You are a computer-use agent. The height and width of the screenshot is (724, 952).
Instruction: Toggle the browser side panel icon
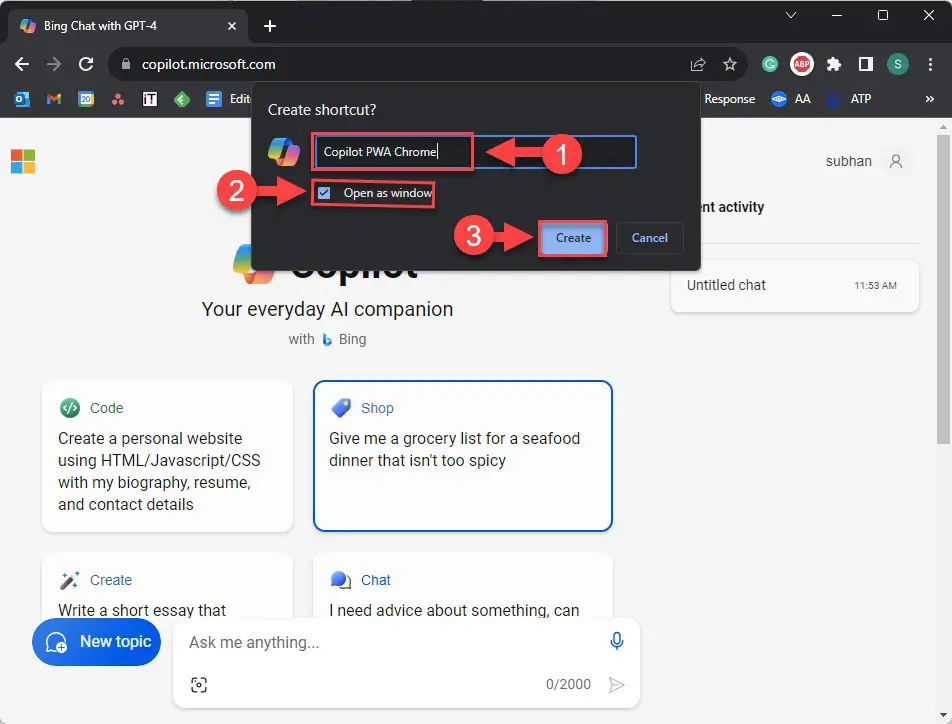point(865,64)
